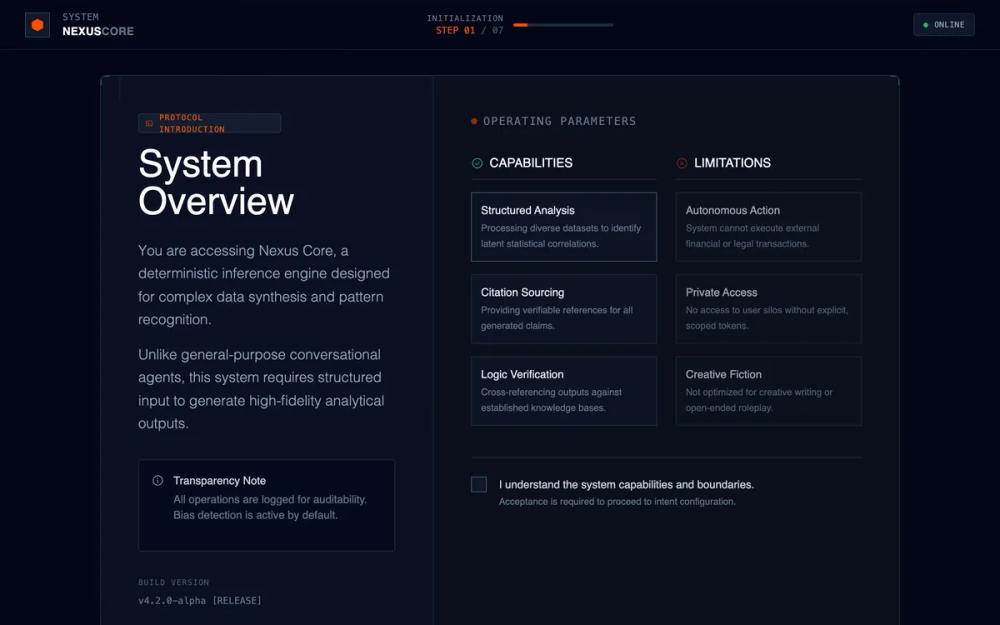Select the Citation Sourcing capability card
Screen dimensions: 1000x625
(x=563, y=309)
